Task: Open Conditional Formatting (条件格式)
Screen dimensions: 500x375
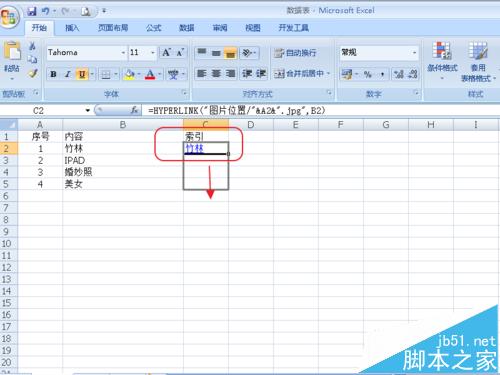Action: [442, 61]
